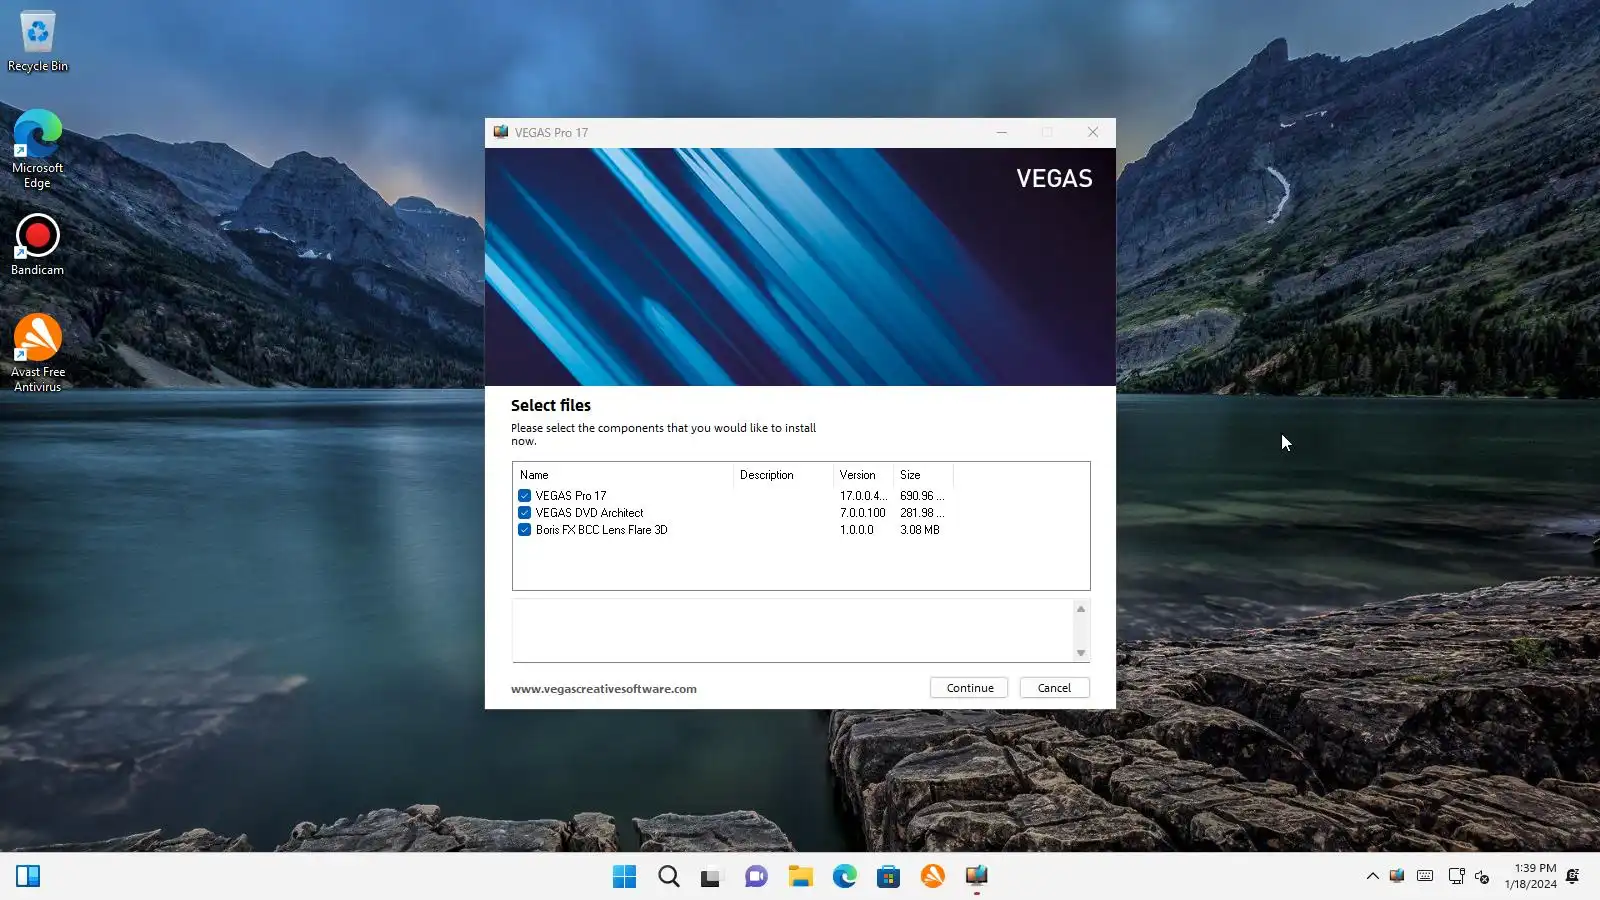
Task: Open the Windows Start menu
Action: point(624,877)
